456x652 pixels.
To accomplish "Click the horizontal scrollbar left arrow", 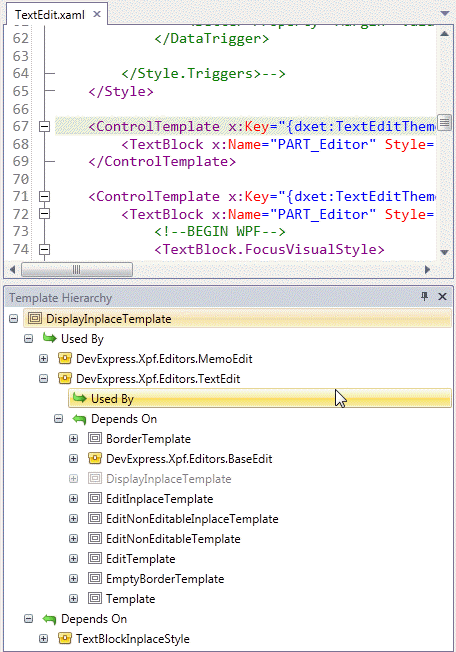I will (12, 269).
